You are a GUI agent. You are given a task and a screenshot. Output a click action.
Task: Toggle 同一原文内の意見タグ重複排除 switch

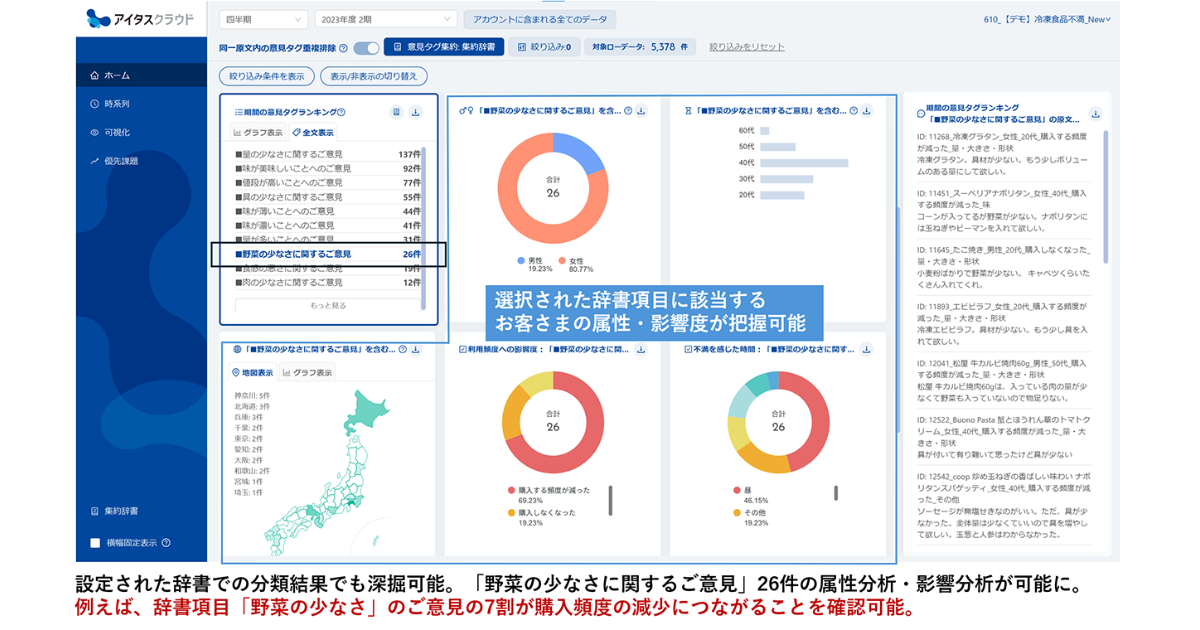366,47
